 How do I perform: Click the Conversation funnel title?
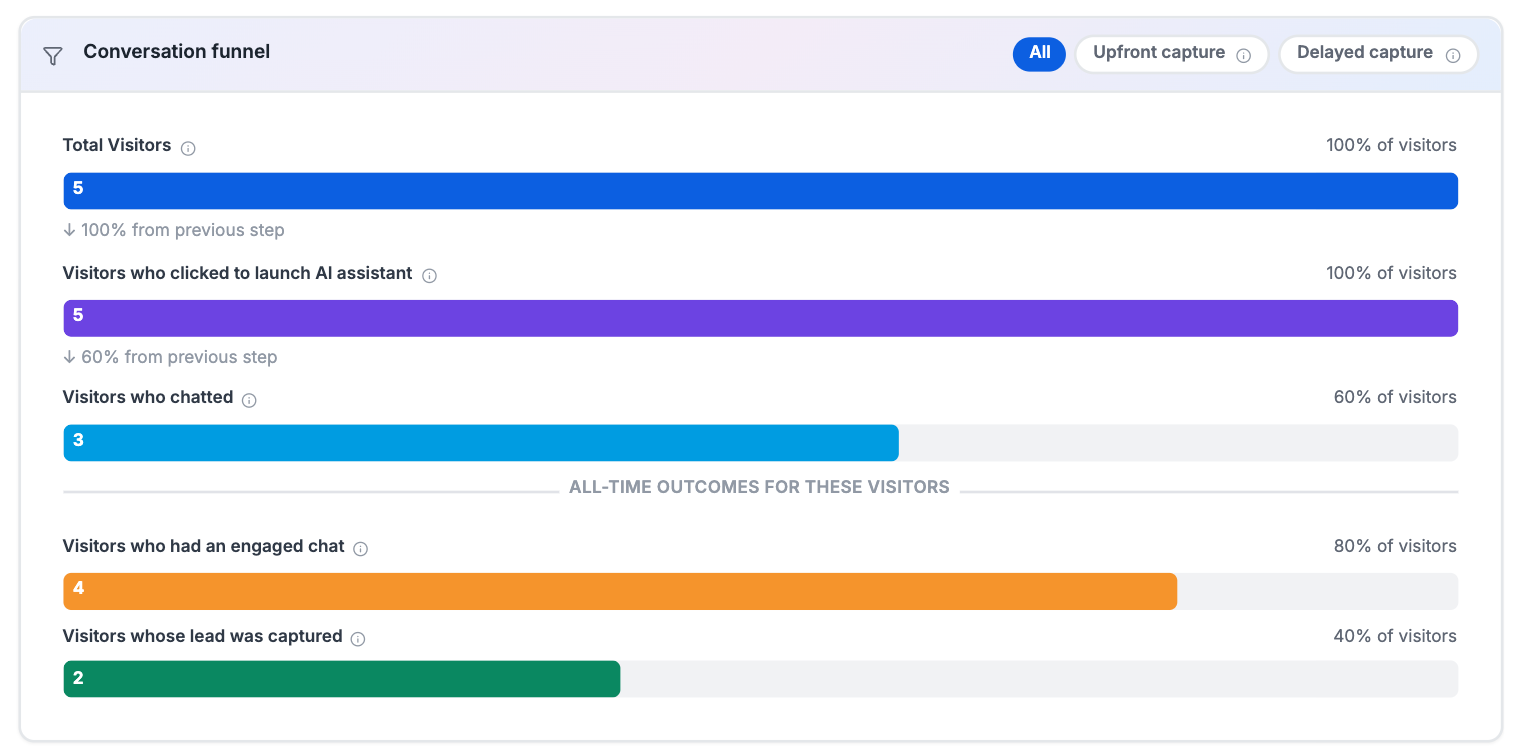coord(177,51)
